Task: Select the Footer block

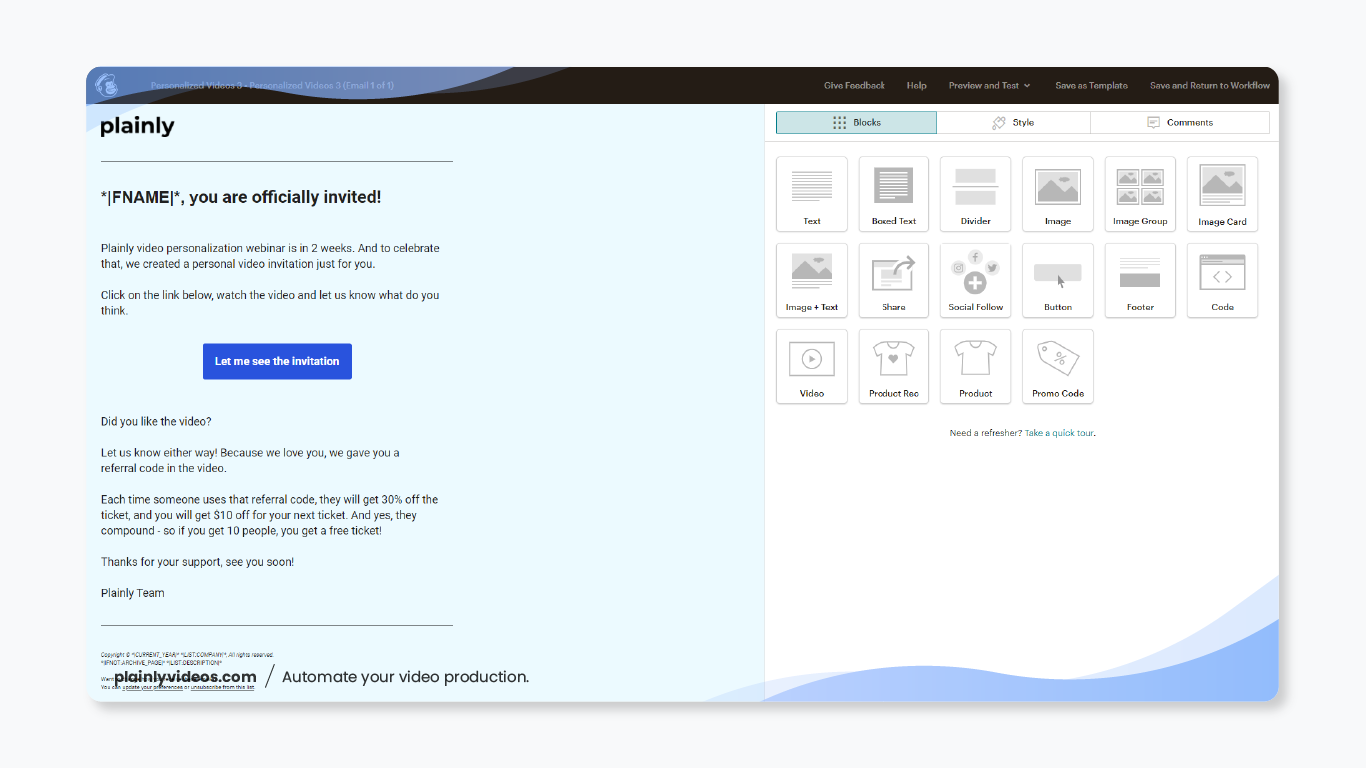Action: [x=1140, y=281]
